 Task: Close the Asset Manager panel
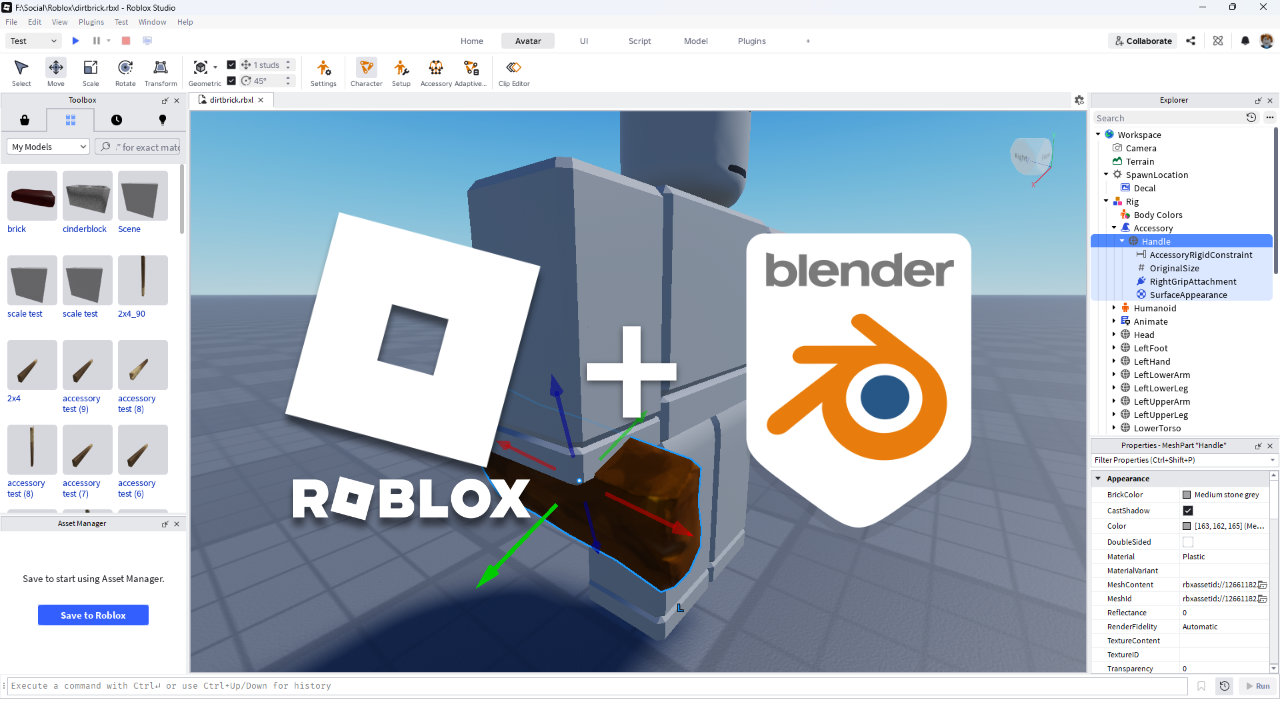177,523
